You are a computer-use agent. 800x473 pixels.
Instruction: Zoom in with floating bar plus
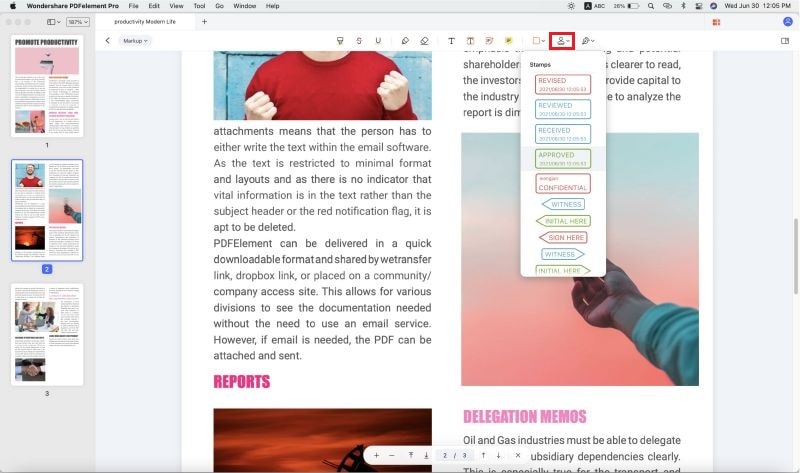coord(376,455)
